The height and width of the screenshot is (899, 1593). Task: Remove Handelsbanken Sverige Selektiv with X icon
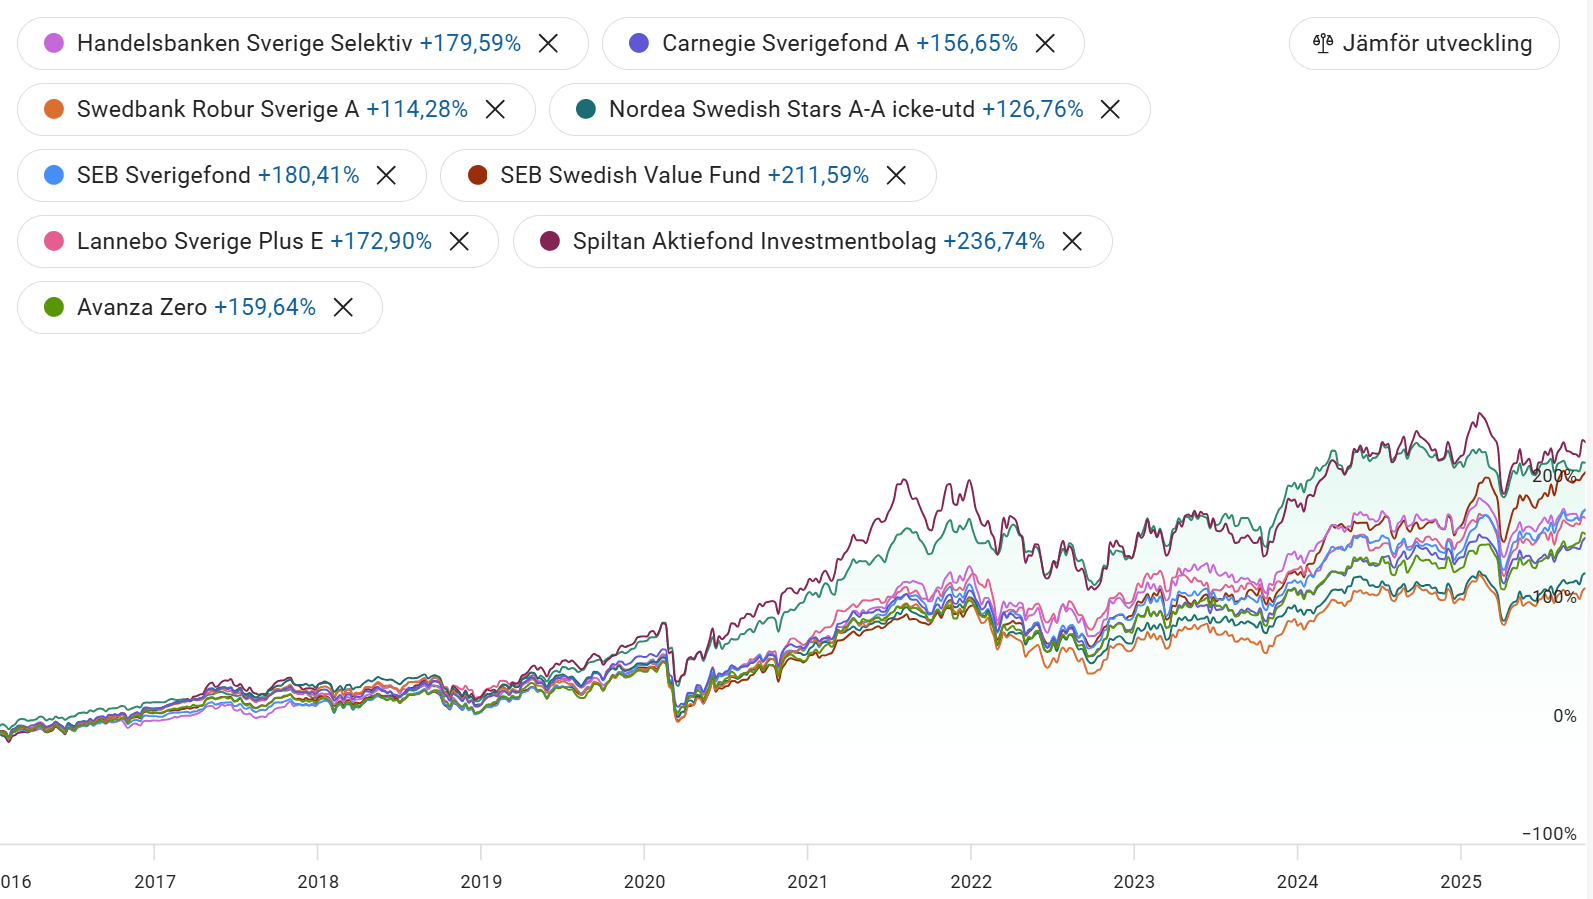click(548, 43)
